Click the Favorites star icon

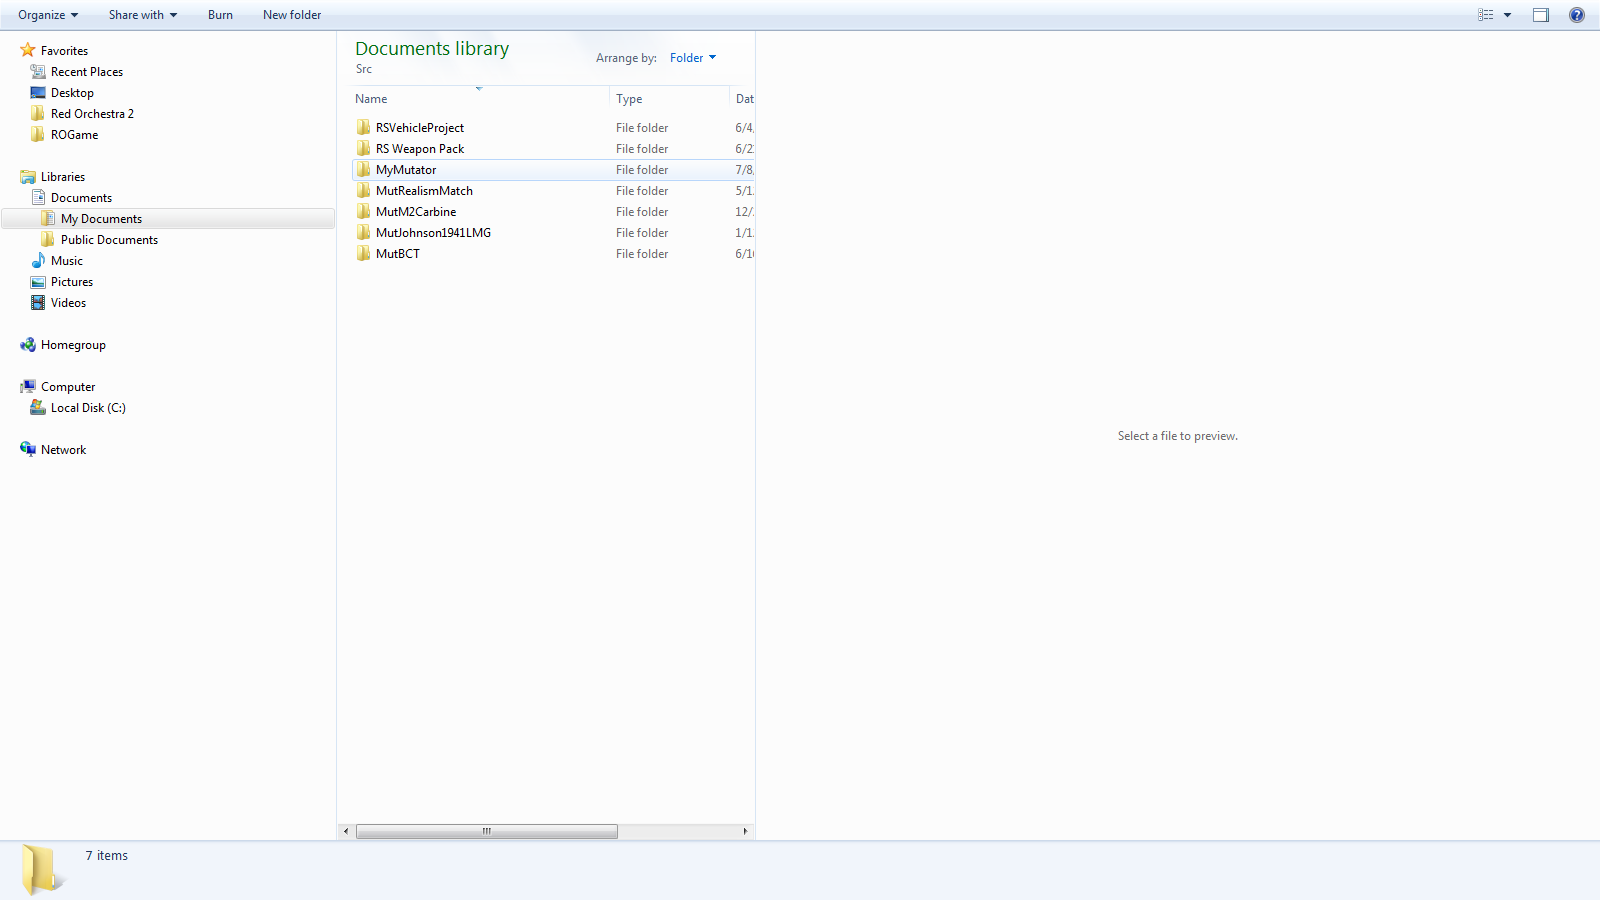(28, 50)
